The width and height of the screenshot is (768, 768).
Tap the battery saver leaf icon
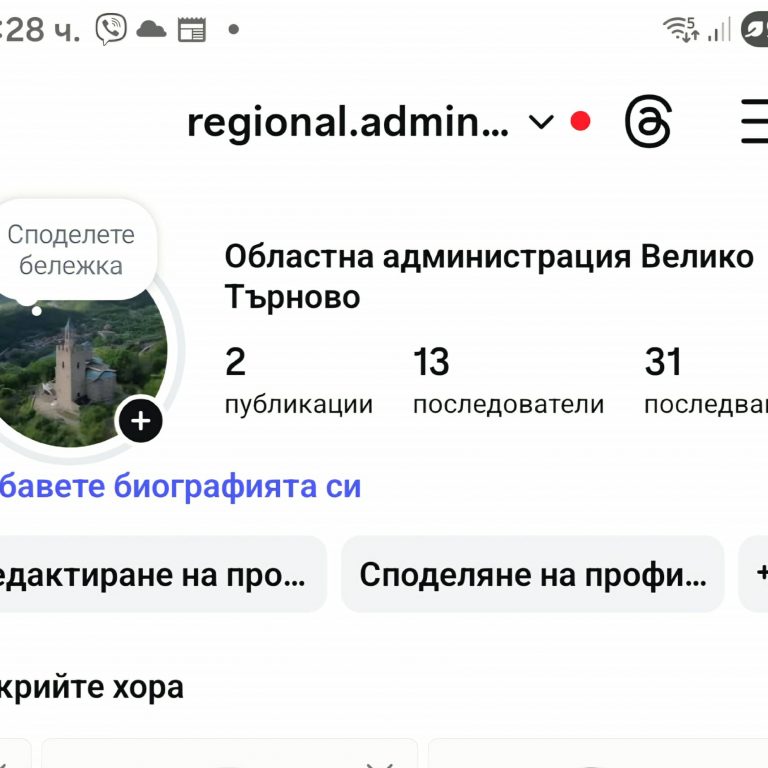tap(754, 29)
